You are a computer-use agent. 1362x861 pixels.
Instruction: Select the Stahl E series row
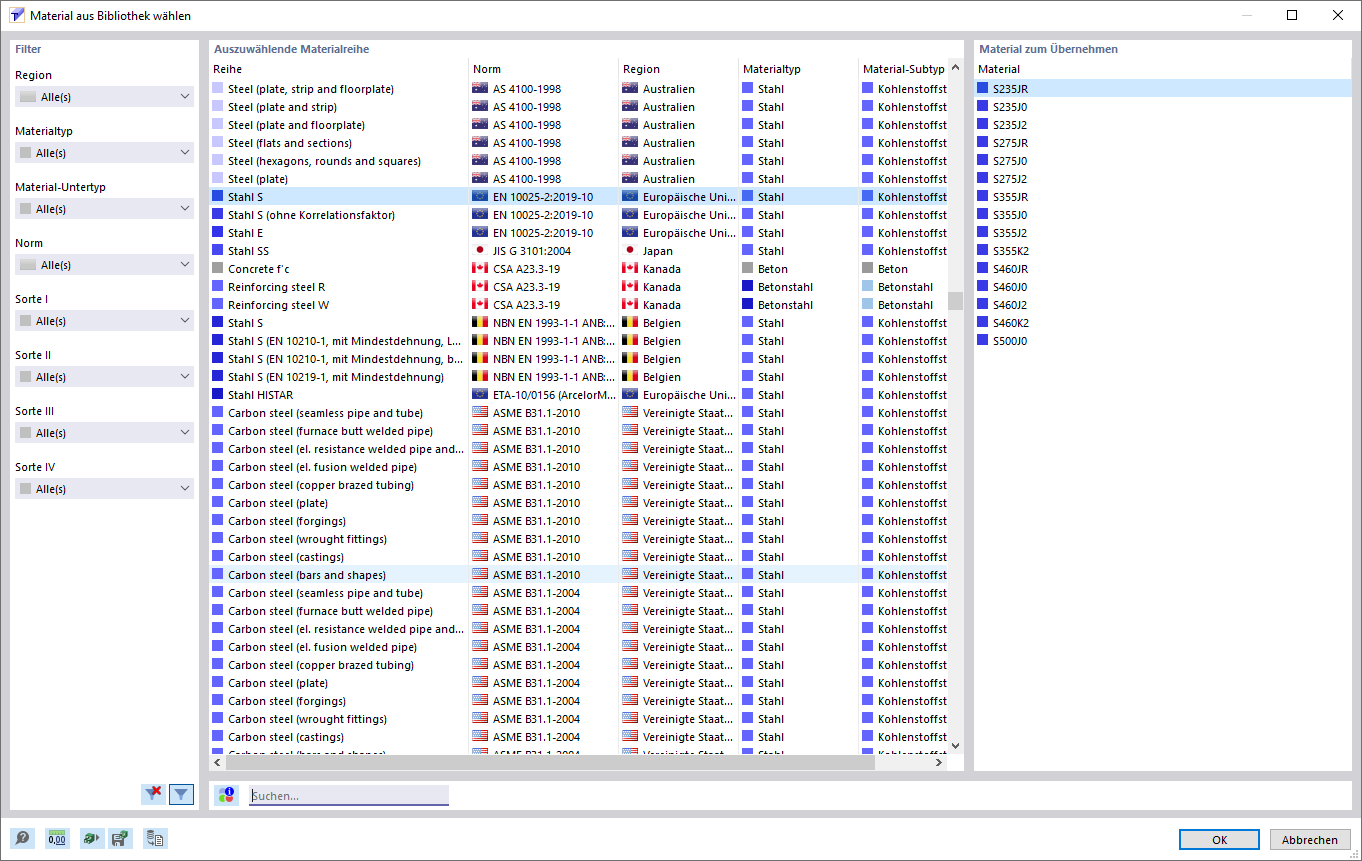click(579, 233)
